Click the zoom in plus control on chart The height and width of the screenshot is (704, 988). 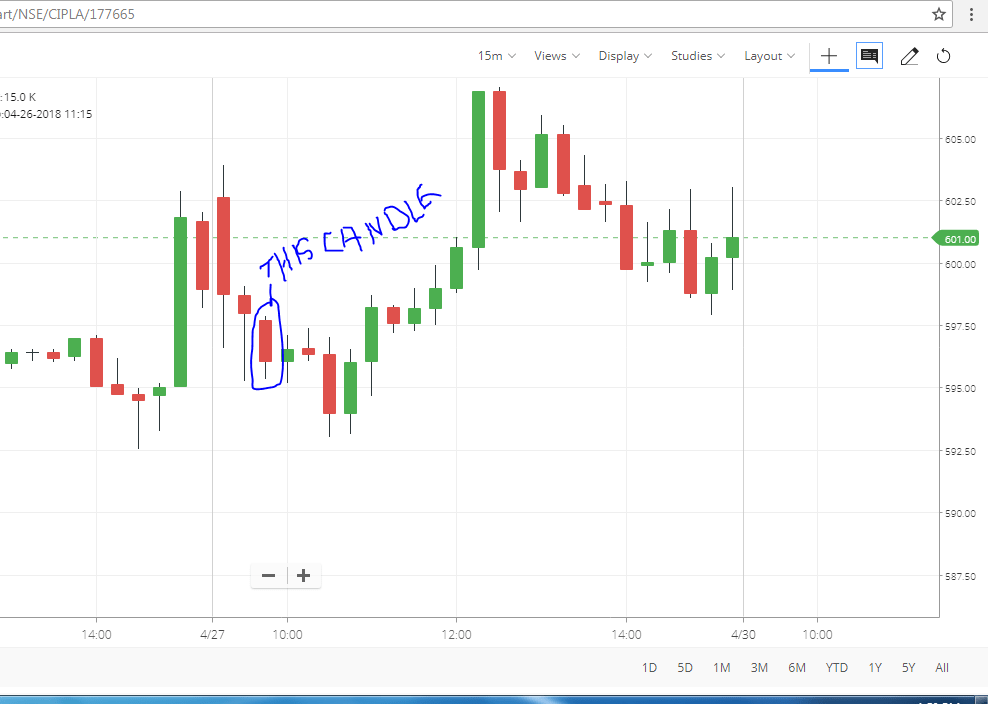pyautogui.click(x=303, y=575)
